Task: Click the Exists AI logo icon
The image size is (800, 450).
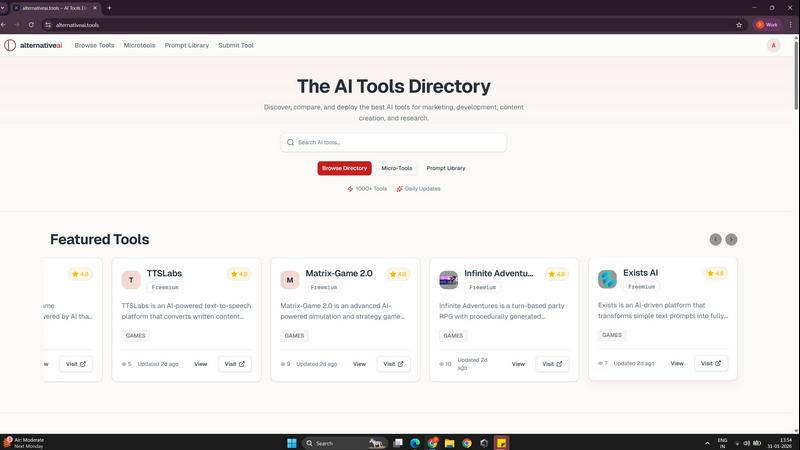Action: 607,279
